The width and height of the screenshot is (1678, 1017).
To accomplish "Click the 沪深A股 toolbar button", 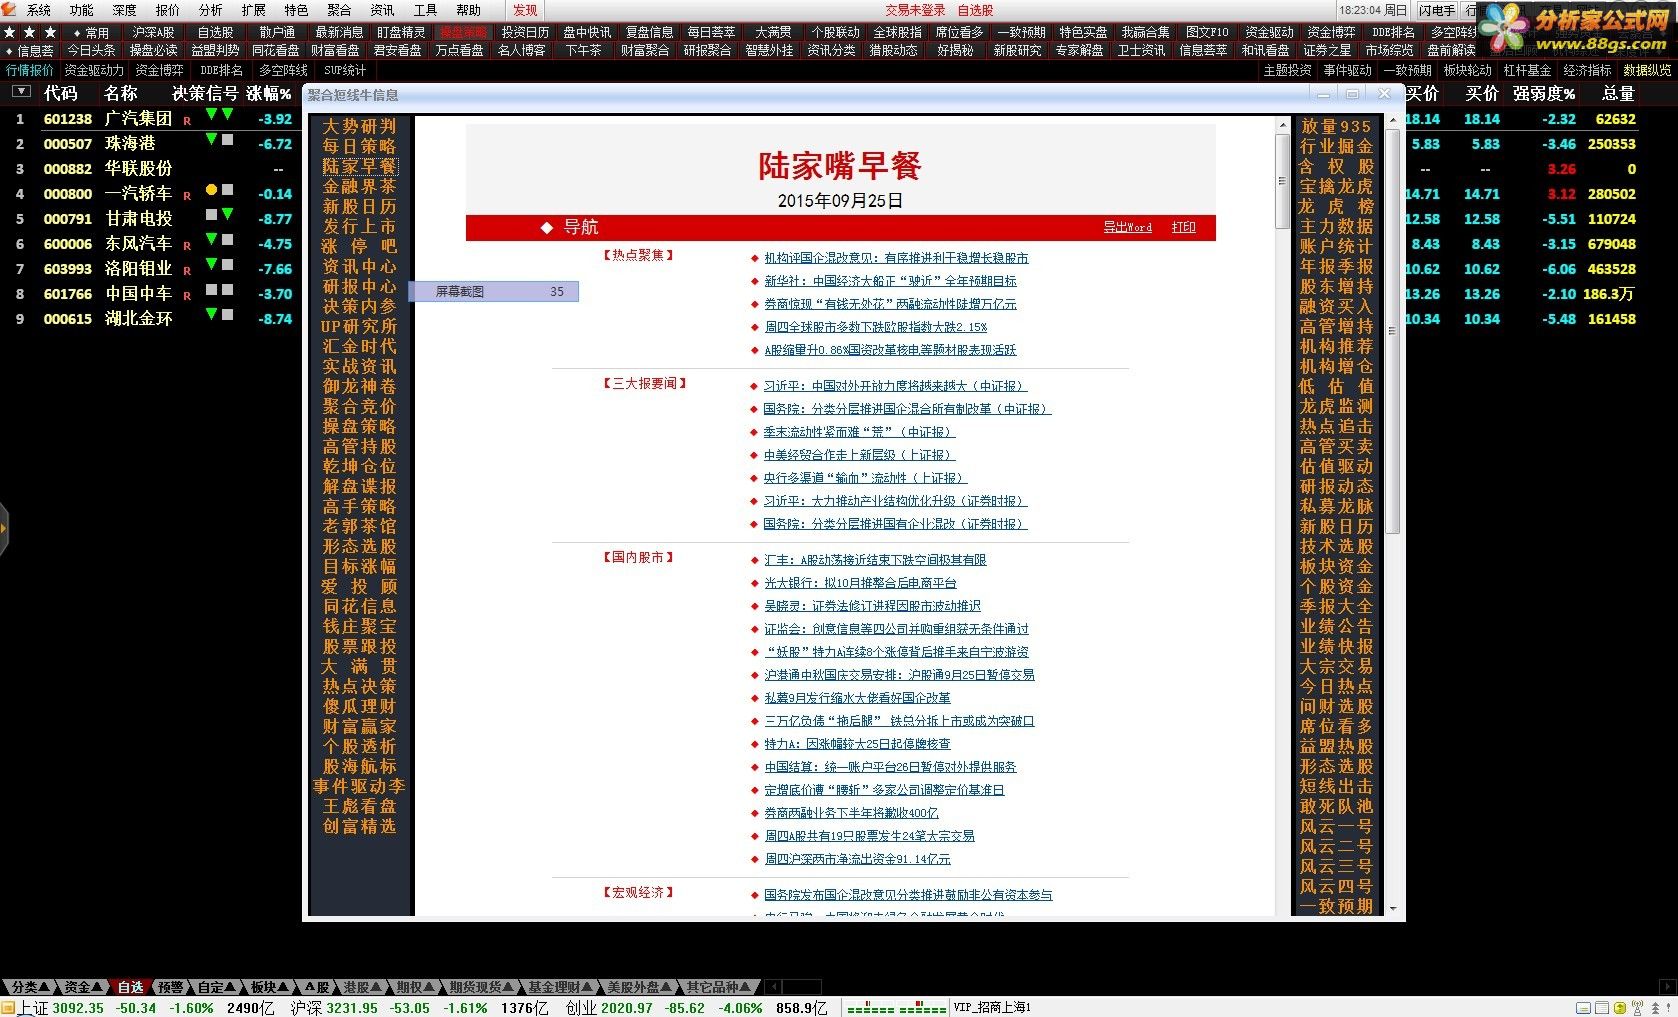I will [x=153, y=32].
